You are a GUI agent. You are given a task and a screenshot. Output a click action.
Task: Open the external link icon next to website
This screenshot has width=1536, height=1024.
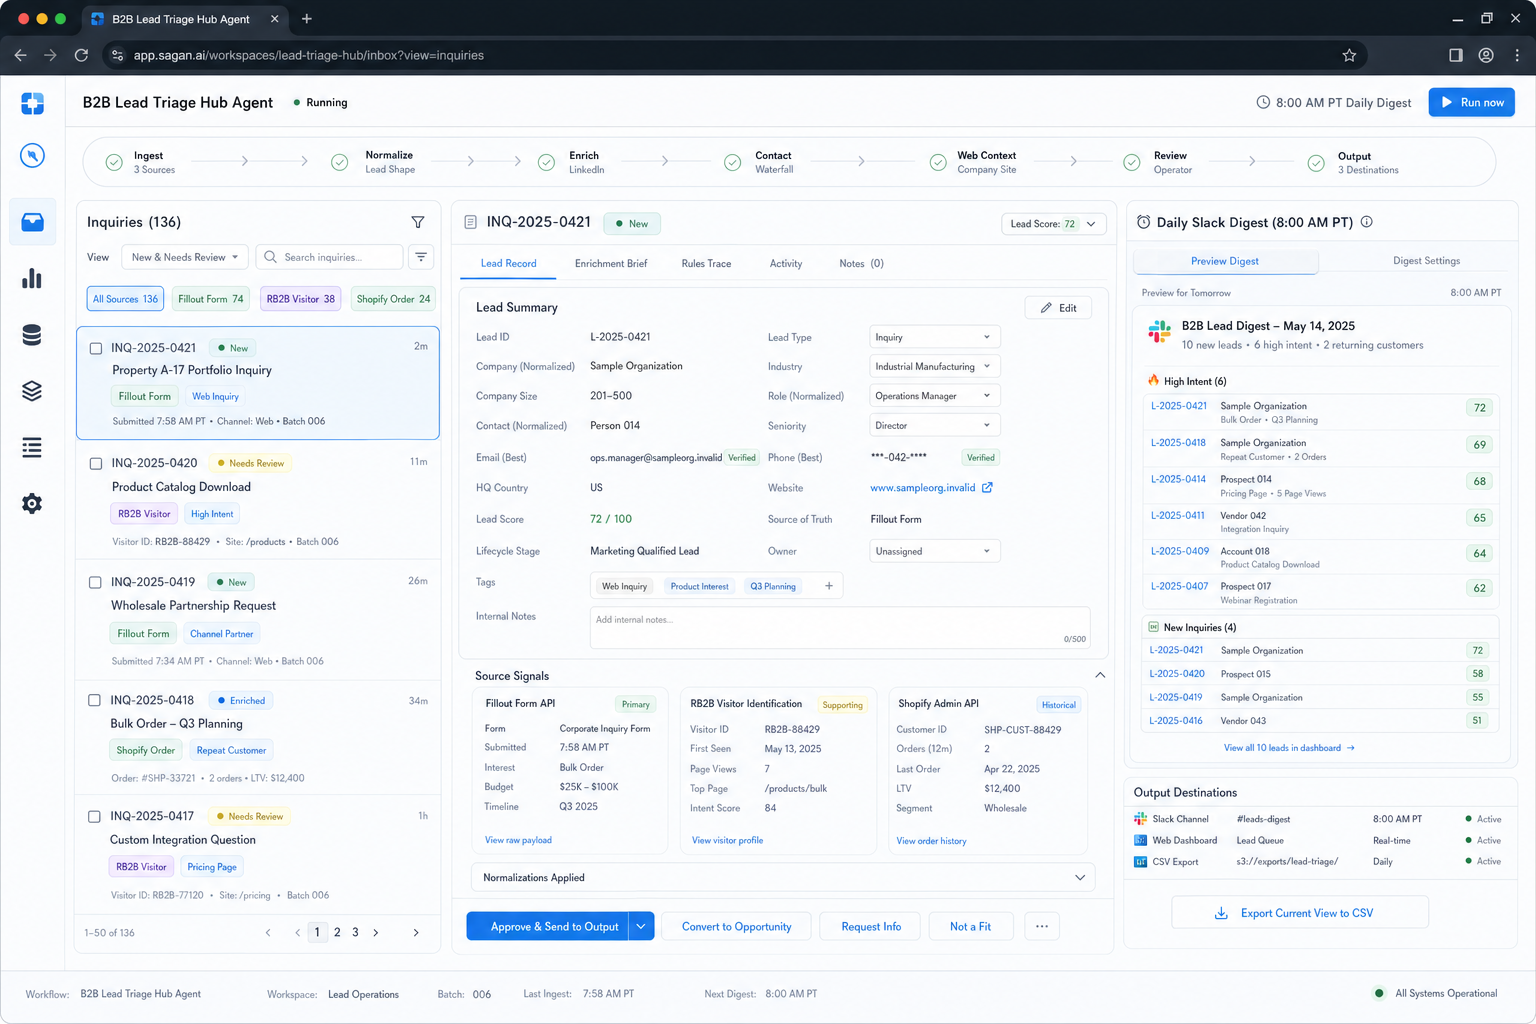(x=987, y=488)
